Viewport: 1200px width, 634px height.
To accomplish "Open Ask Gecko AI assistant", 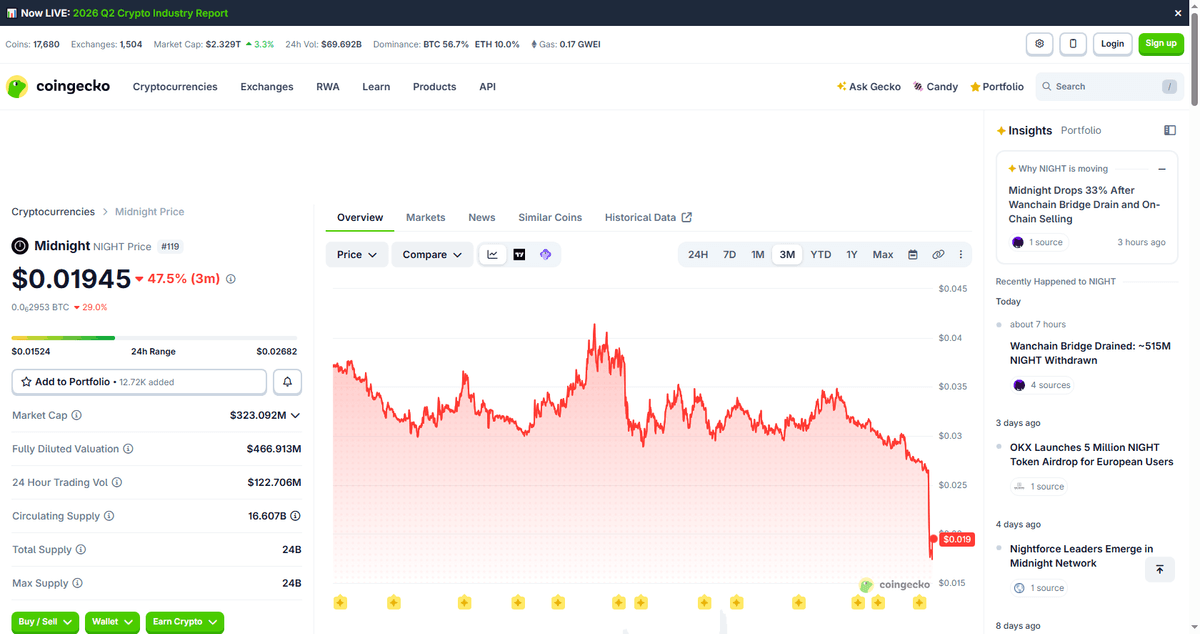I will [x=869, y=87].
